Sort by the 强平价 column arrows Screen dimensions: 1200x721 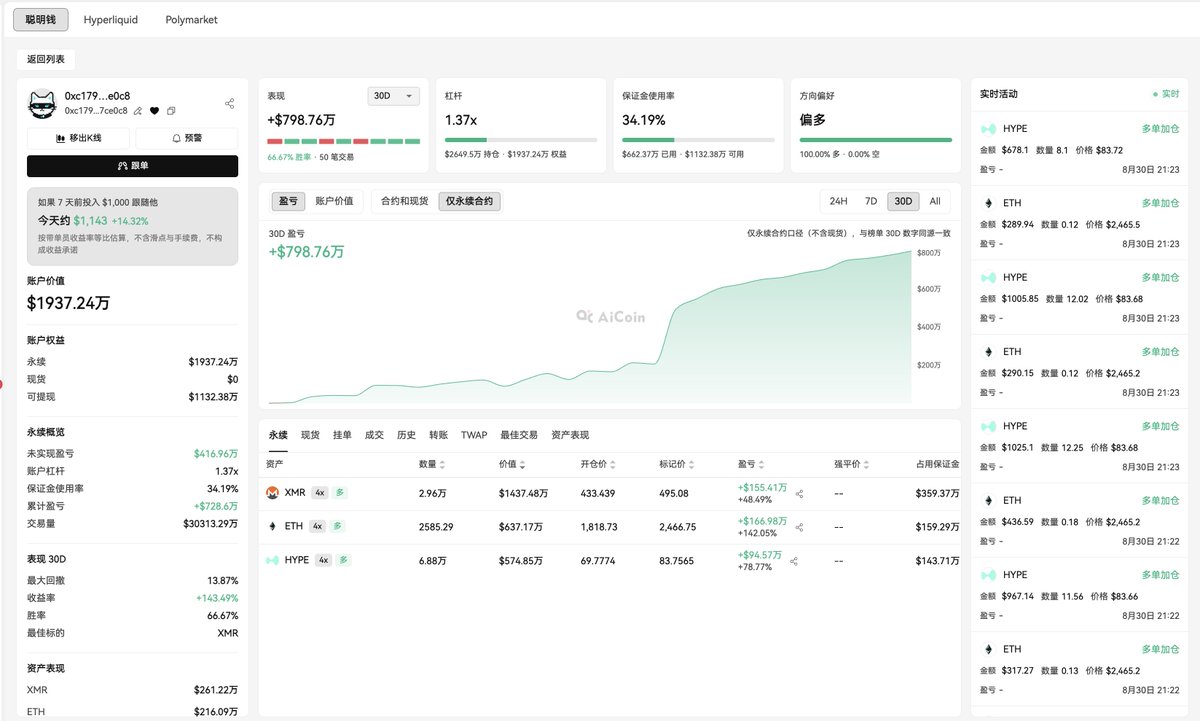864,465
